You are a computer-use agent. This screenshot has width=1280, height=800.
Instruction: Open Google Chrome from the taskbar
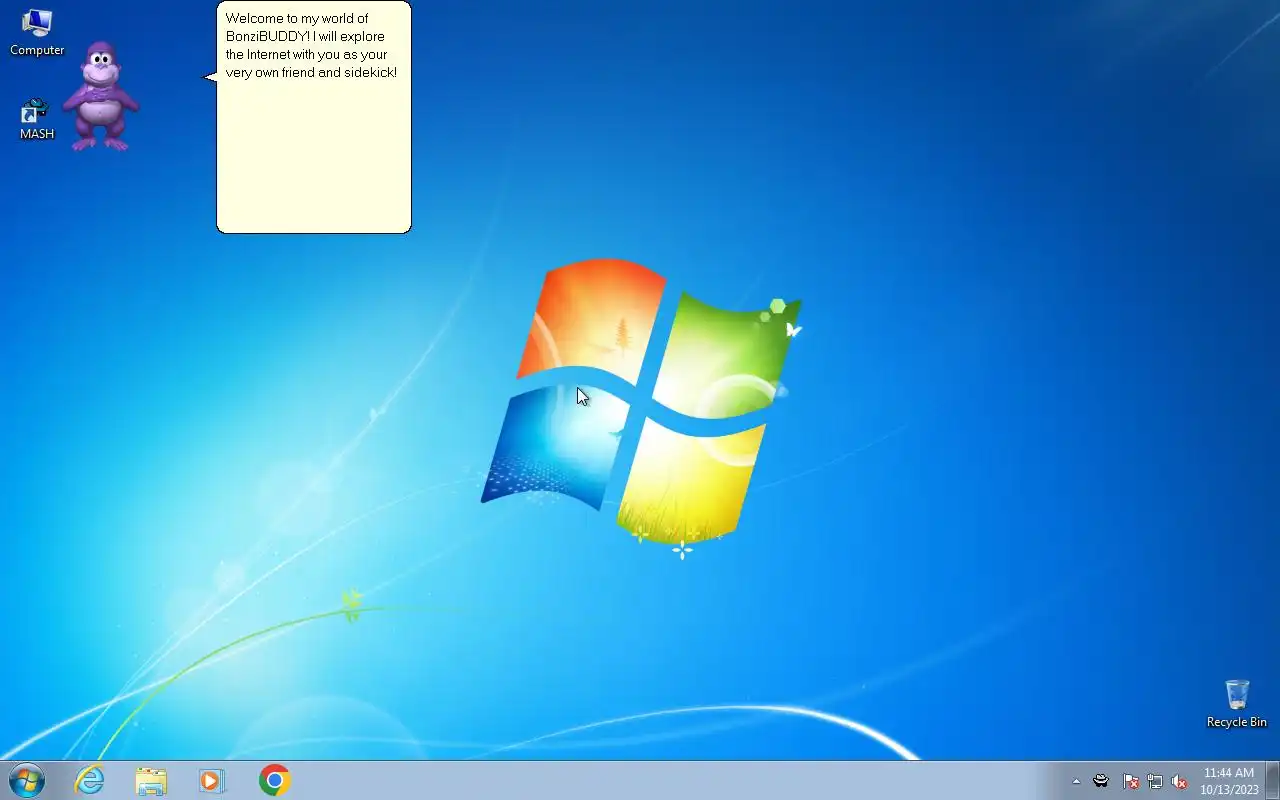coord(274,780)
